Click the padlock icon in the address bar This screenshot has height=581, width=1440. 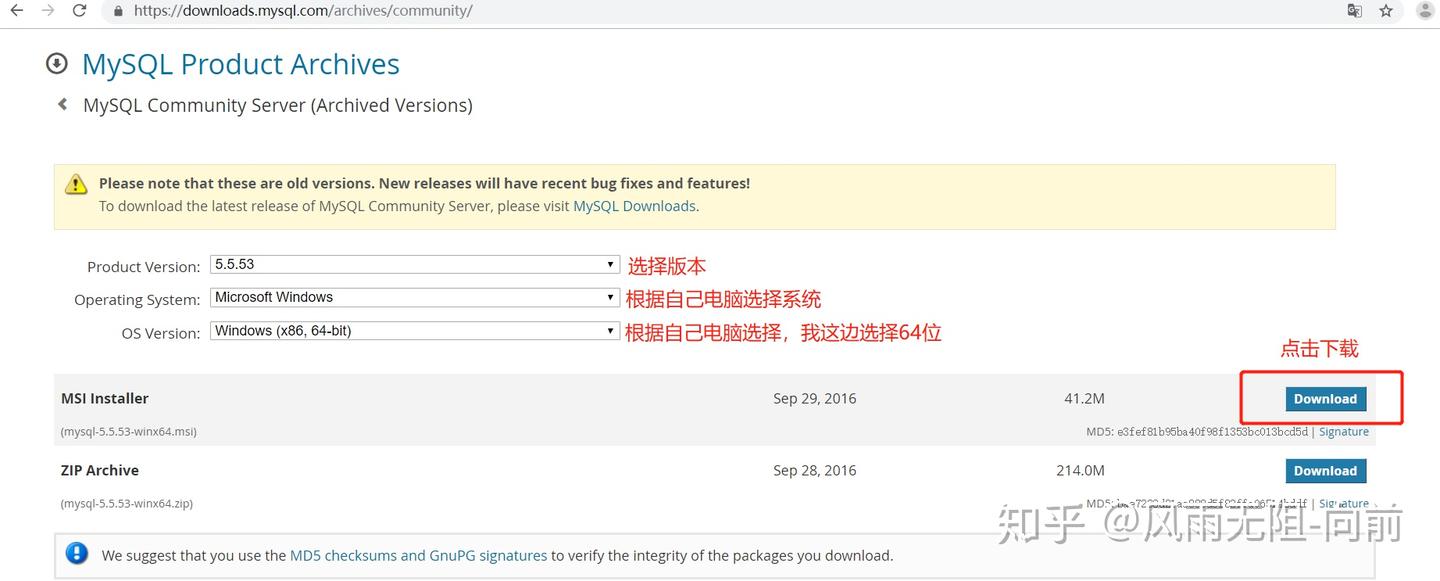(117, 11)
